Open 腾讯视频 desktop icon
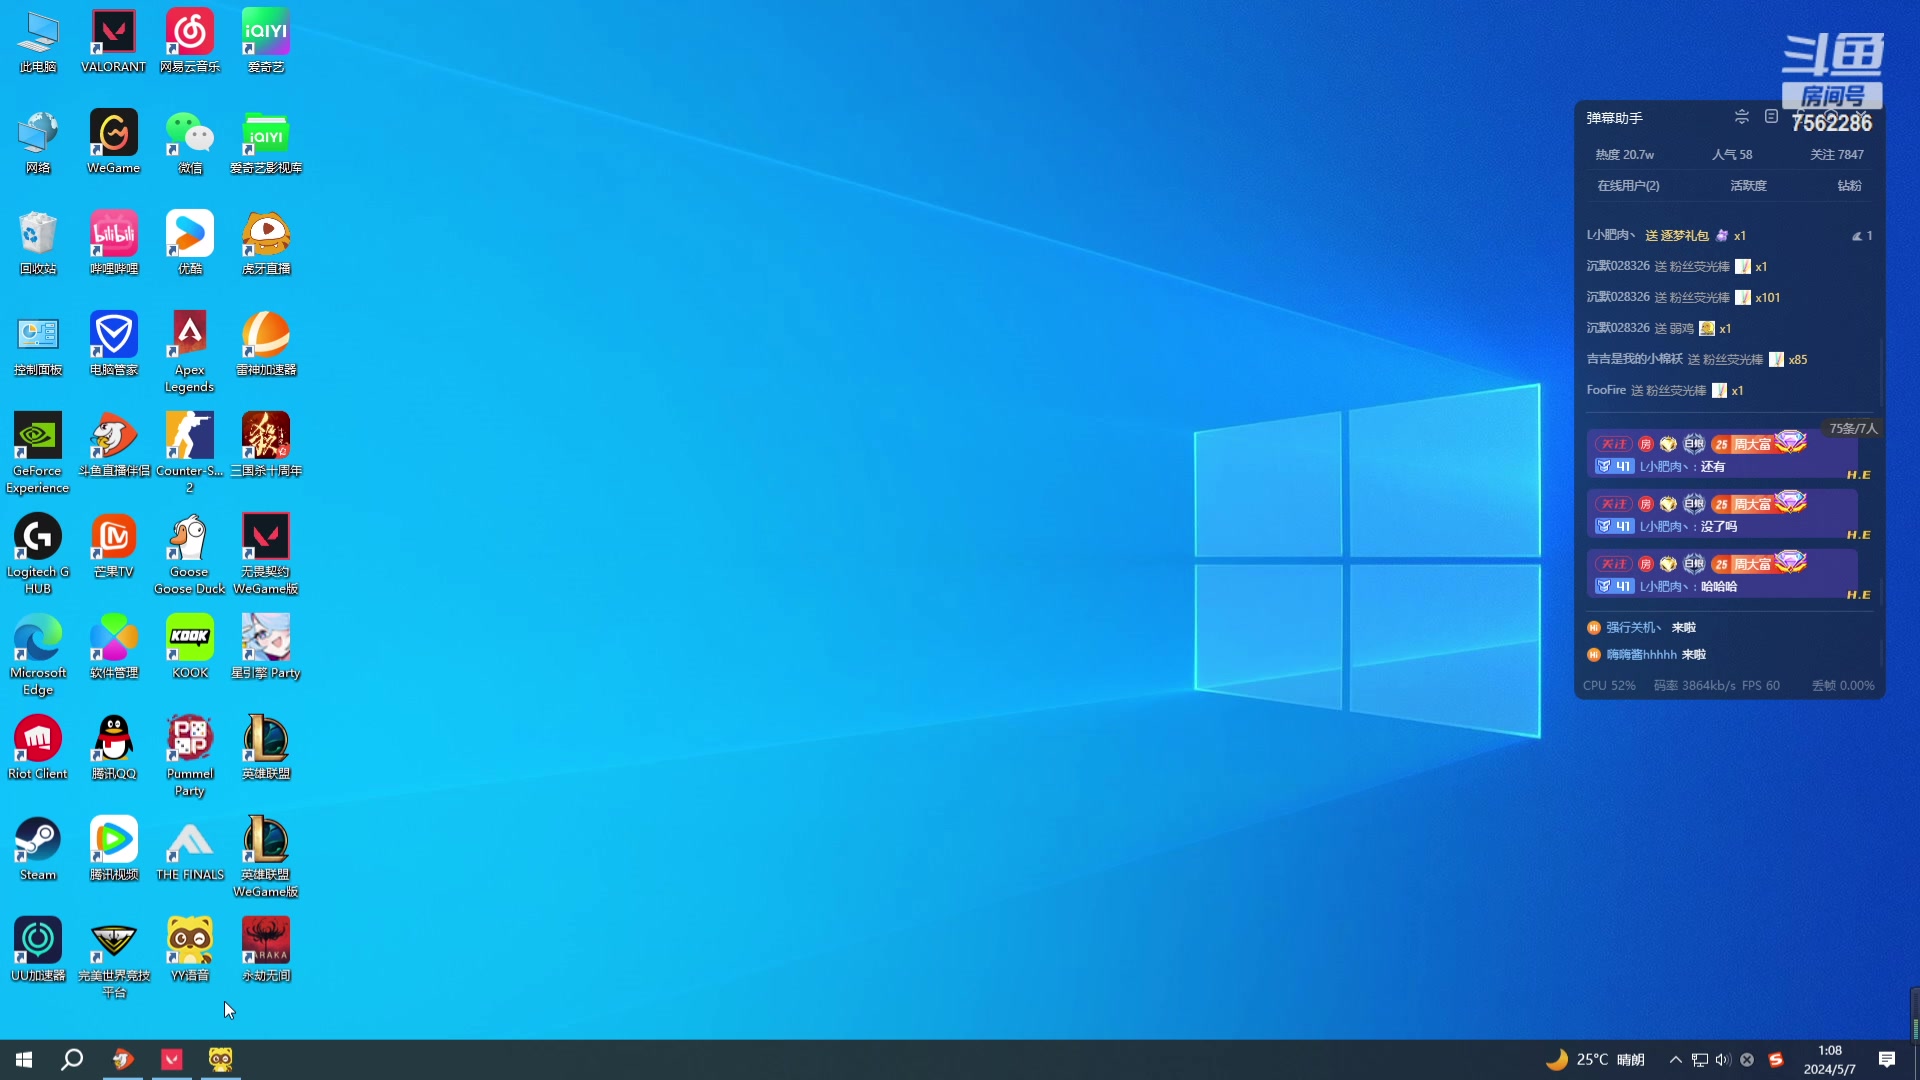The height and width of the screenshot is (1080, 1920). (113, 849)
